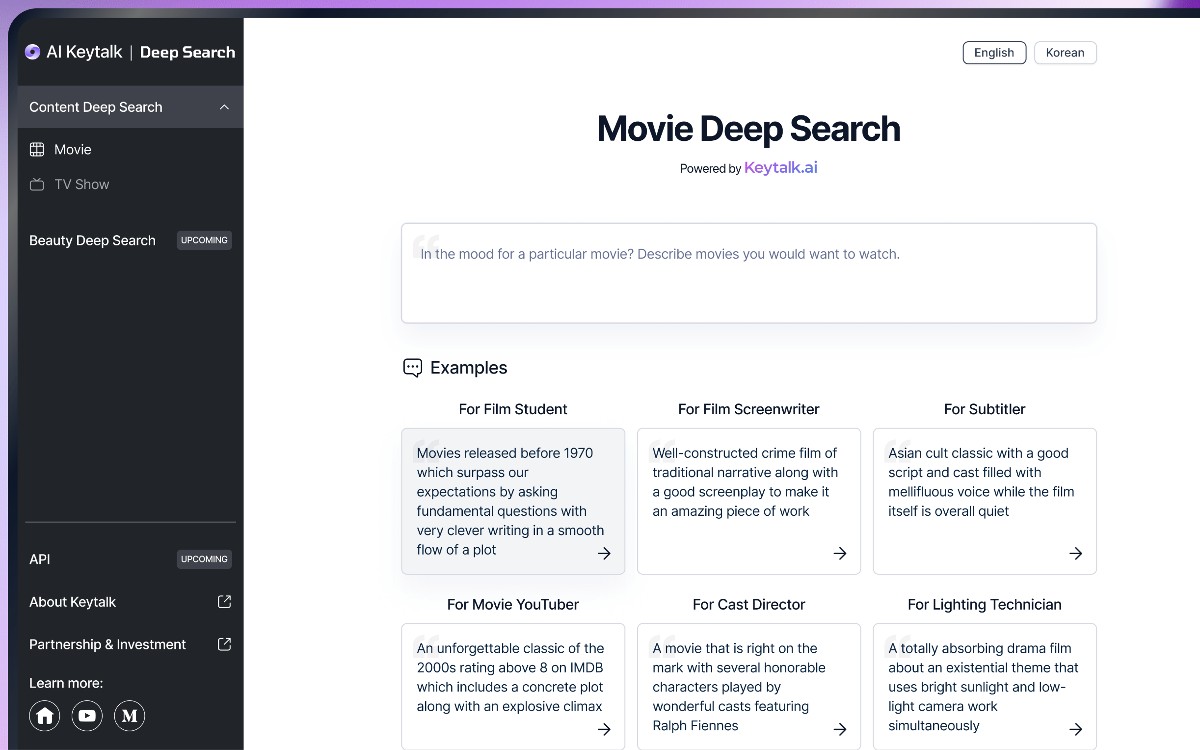This screenshot has height=750, width=1200.
Task: Open the For Cast Director example arrow
Action: (840, 729)
